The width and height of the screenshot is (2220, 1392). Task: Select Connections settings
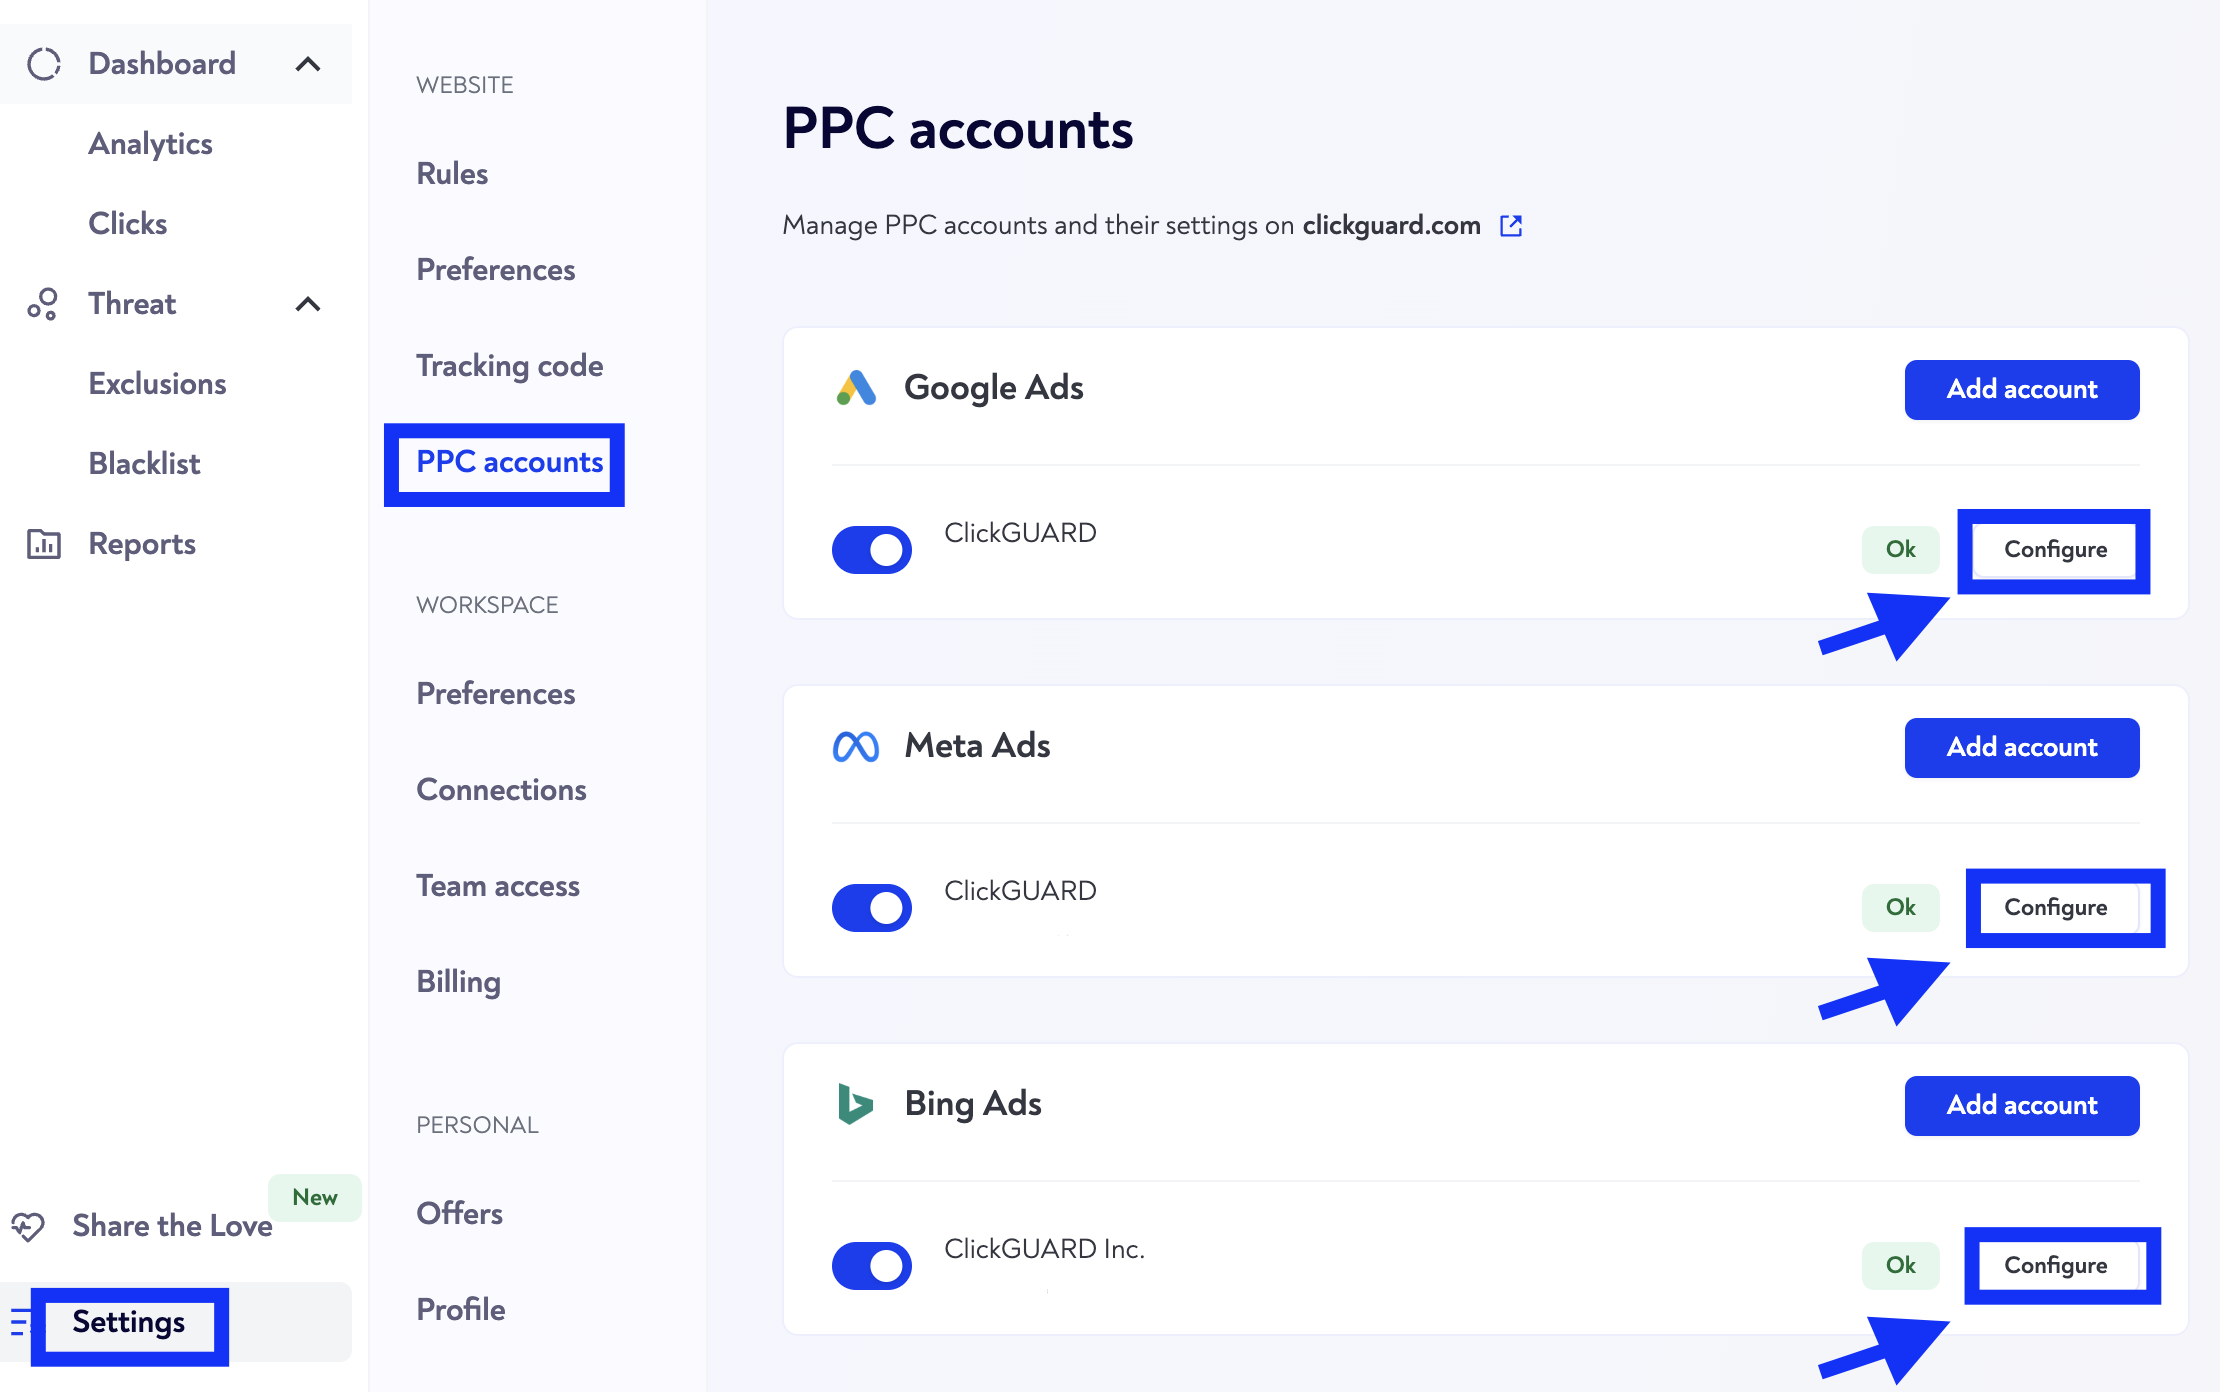point(502,790)
